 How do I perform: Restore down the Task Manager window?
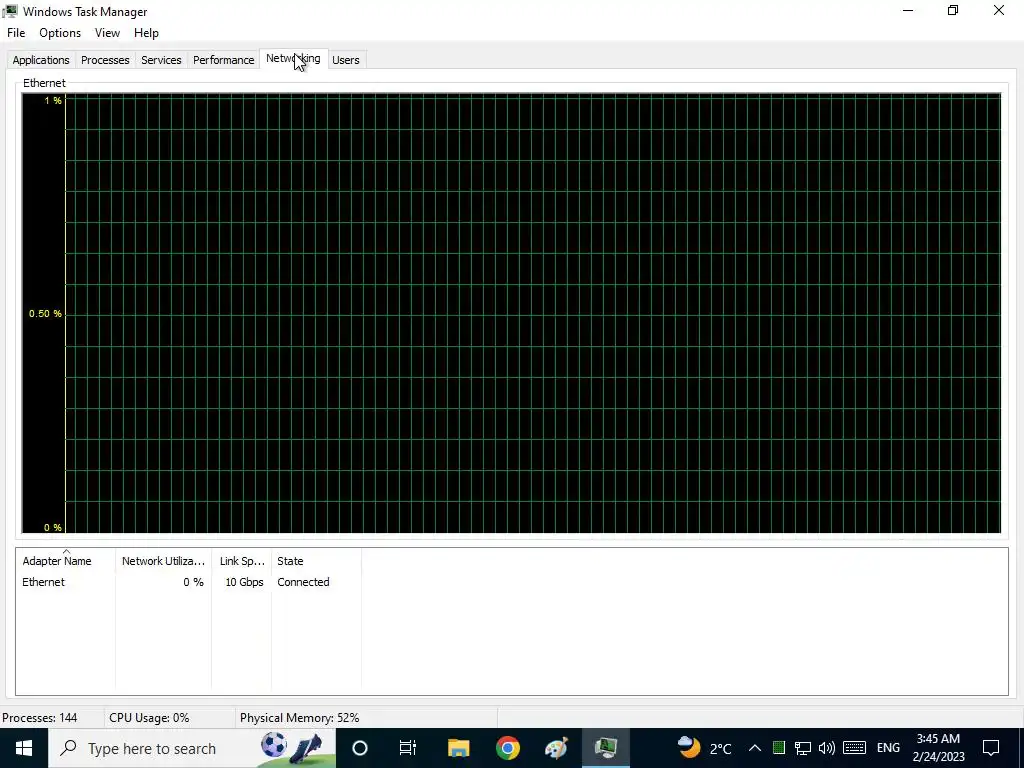(x=953, y=10)
